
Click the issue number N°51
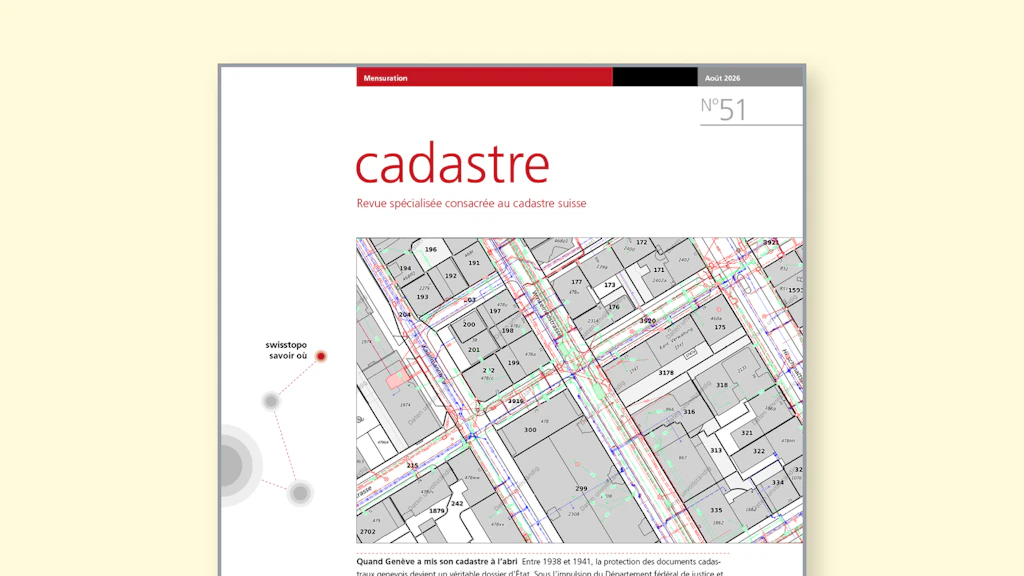(724, 109)
